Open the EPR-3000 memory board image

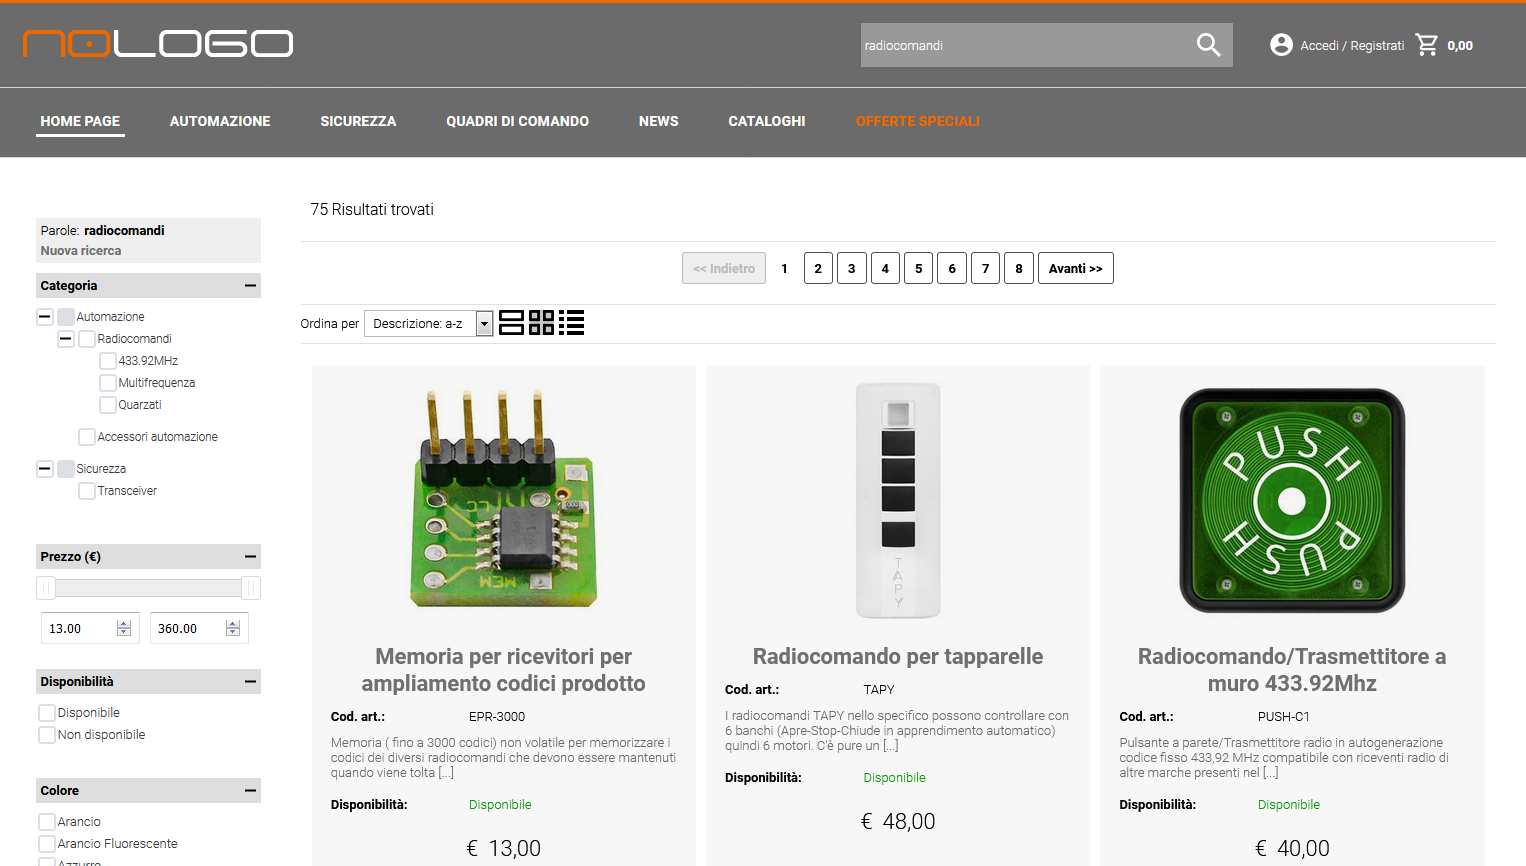click(504, 499)
